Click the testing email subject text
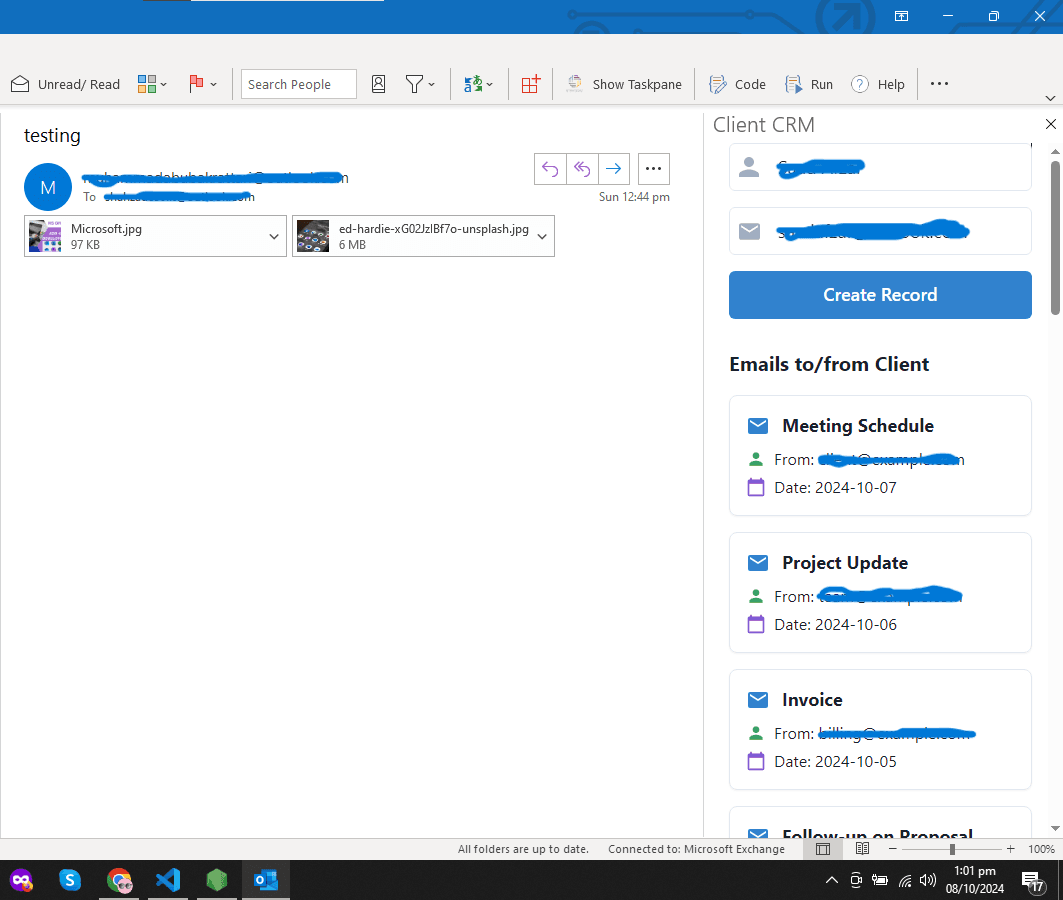1063x900 pixels. pyautogui.click(x=52, y=136)
